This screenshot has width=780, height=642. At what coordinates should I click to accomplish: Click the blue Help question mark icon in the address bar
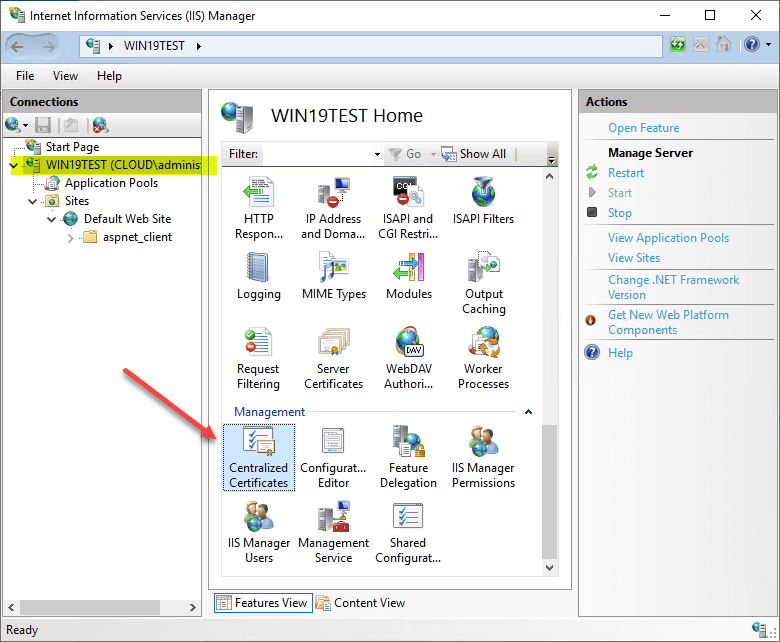[752, 45]
